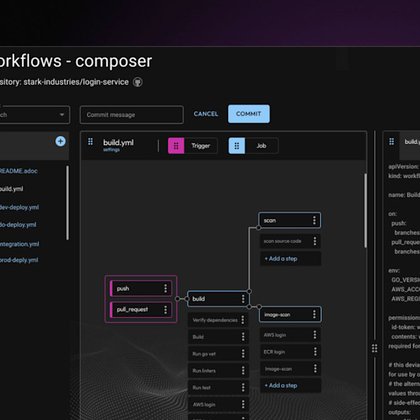This screenshot has height=420, width=420.
Task: Open README.adoc file
Action: (19, 171)
